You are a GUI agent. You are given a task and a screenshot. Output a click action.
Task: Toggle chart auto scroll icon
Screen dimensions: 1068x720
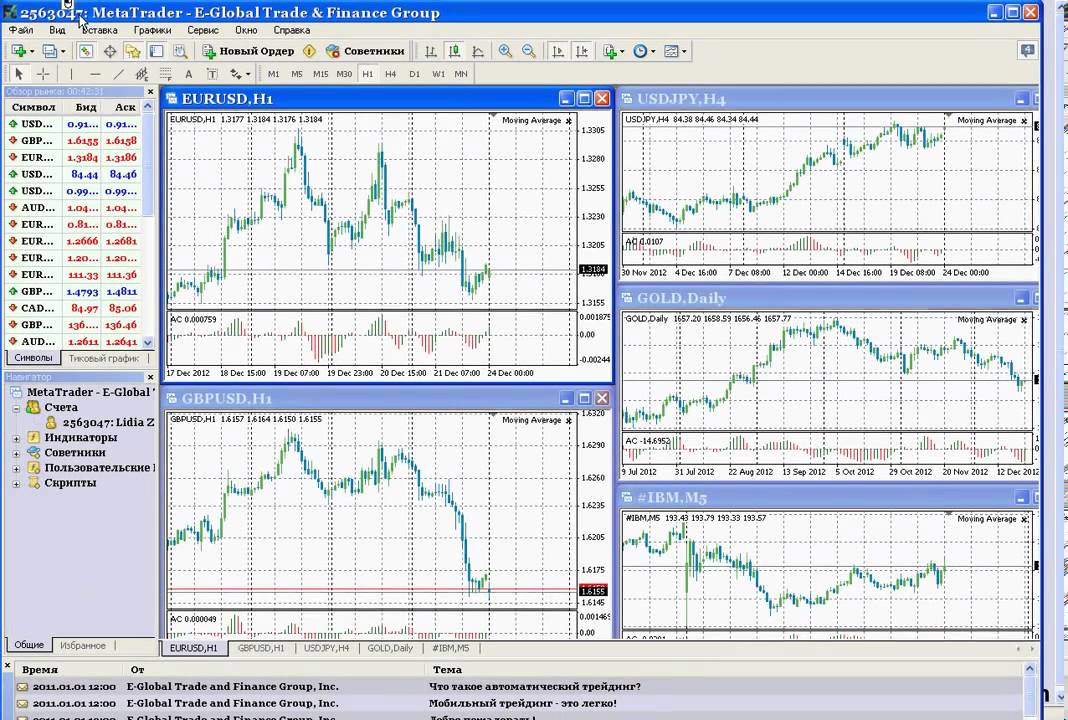558,51
